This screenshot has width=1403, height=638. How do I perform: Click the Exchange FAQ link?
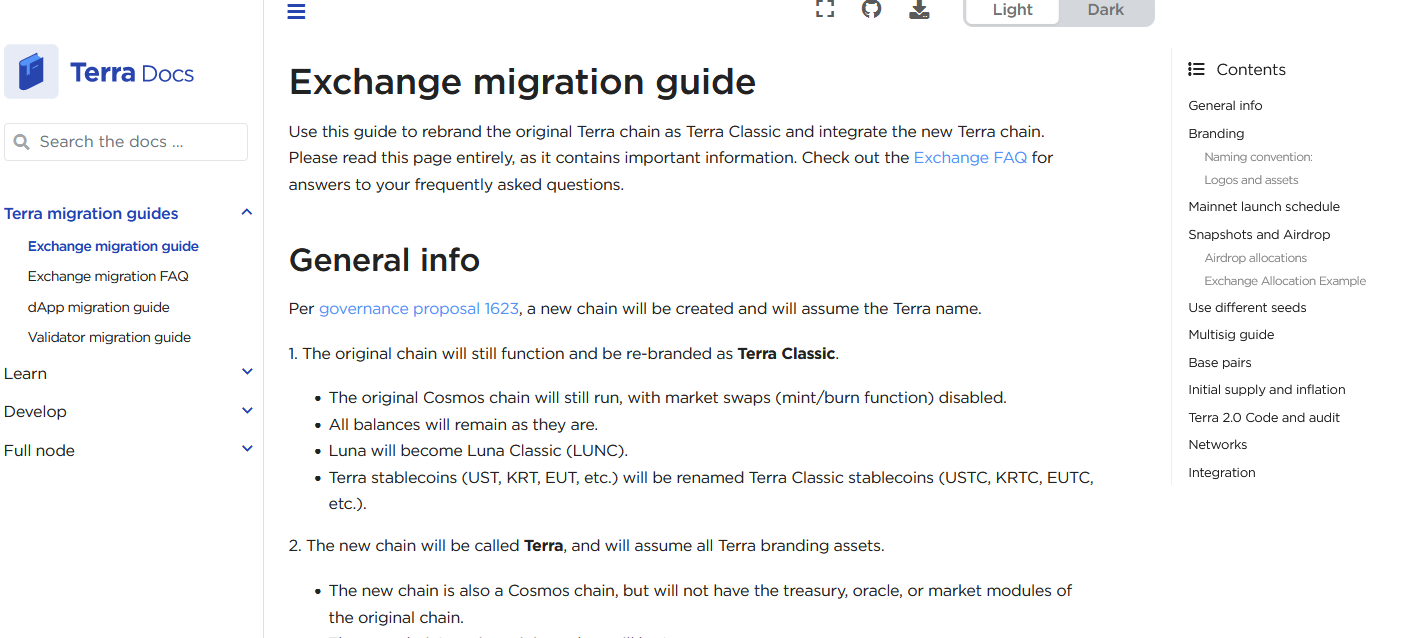[x=970, y=158]
